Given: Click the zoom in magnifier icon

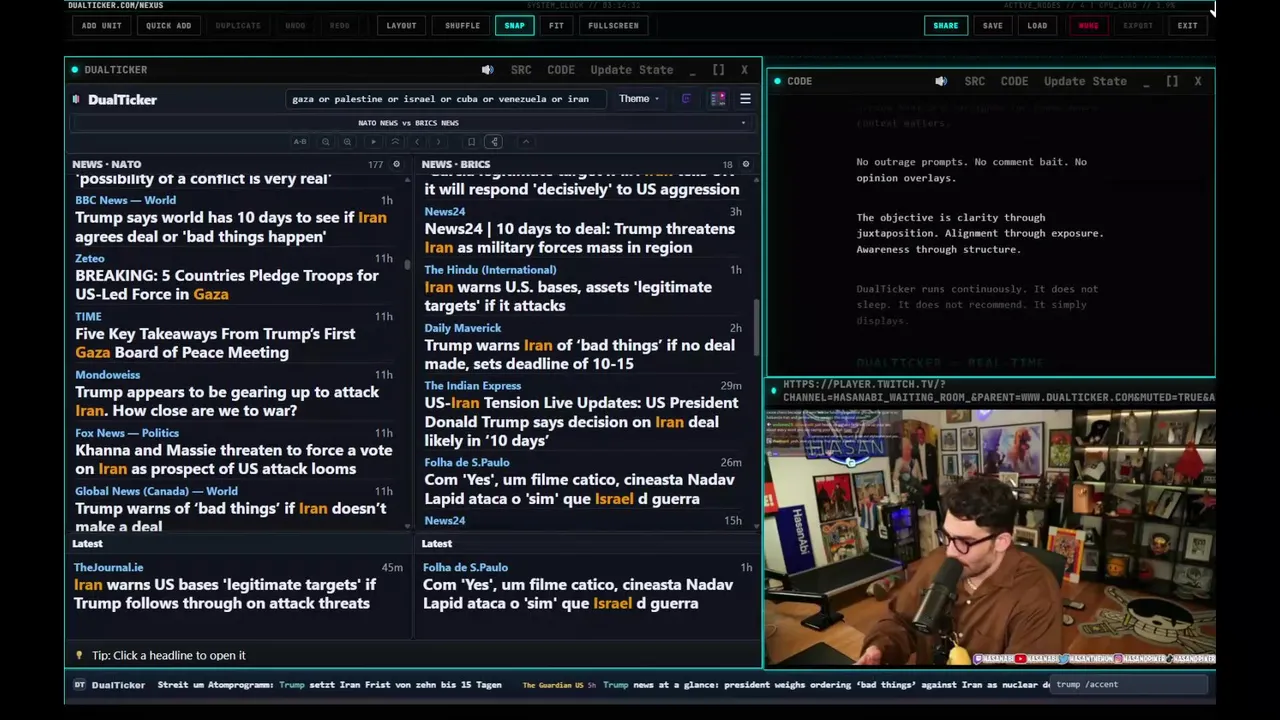Looking at the screenshot, I should [x=347, y=142].
